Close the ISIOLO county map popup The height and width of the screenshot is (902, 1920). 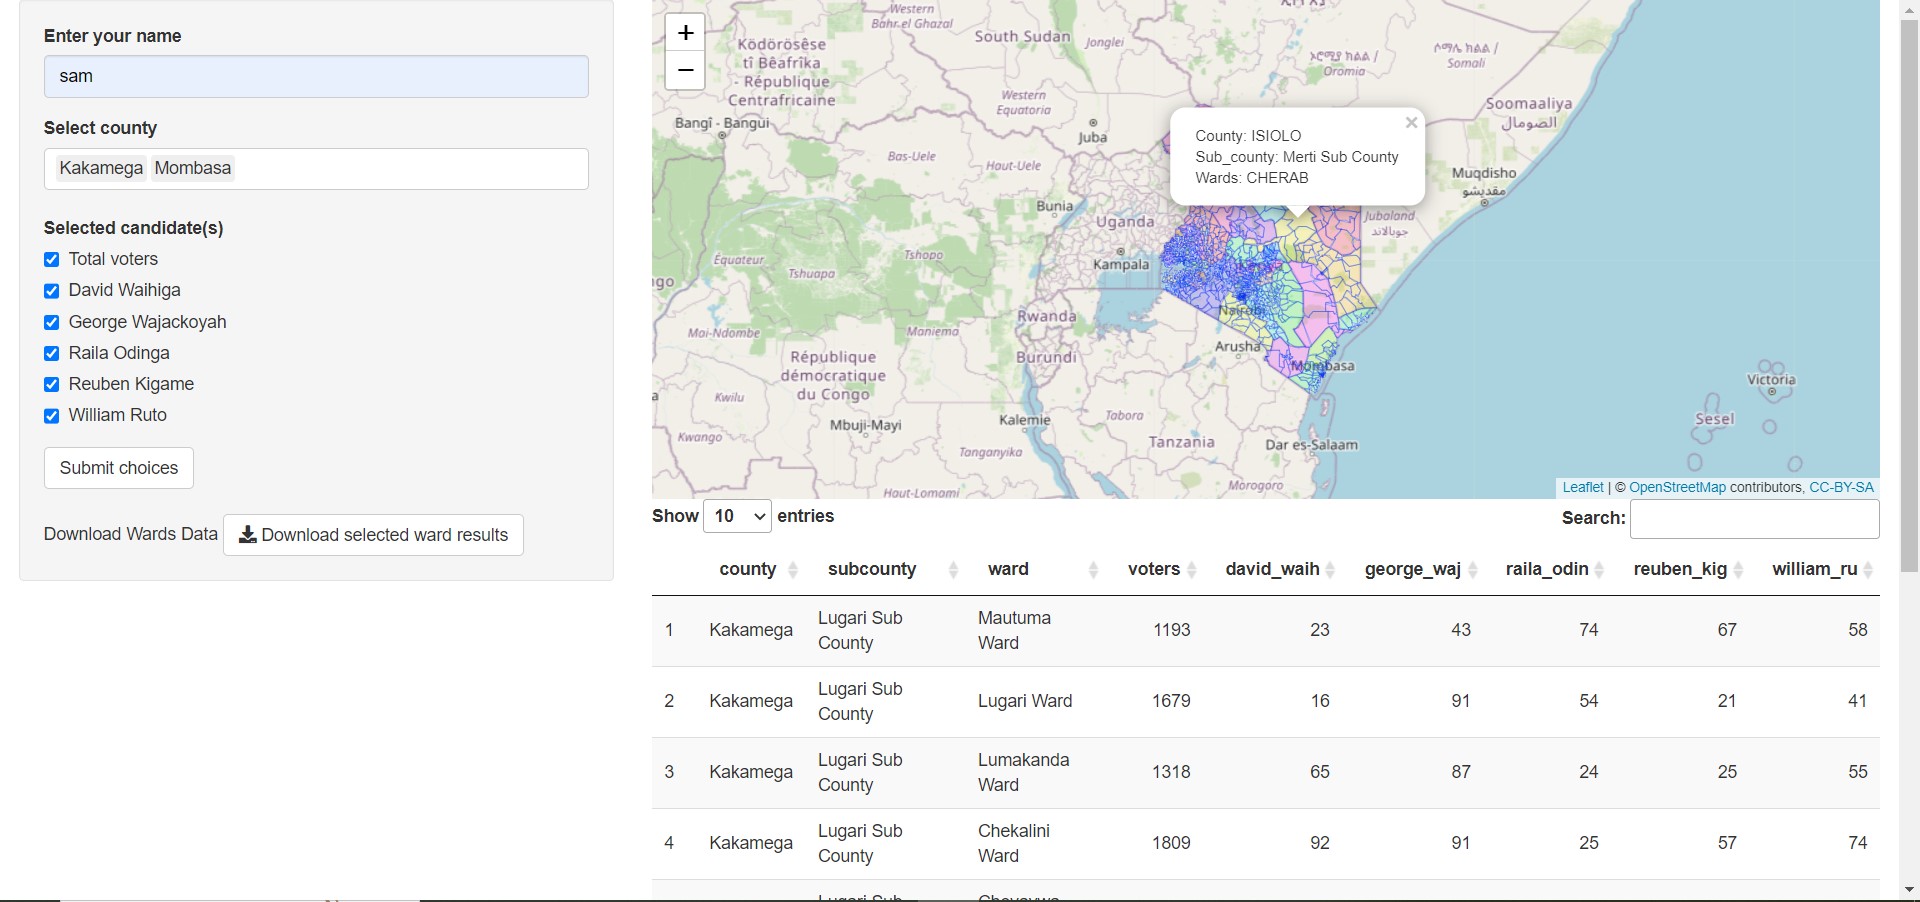pos(1411,123)
